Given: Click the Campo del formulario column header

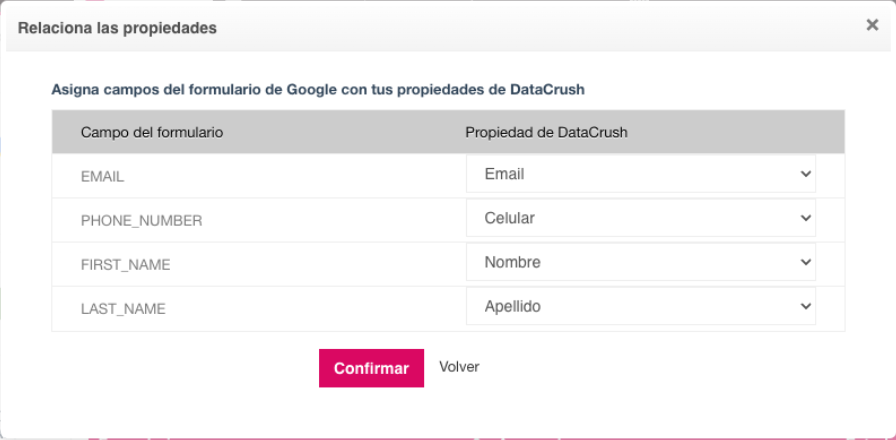Looking at the screenshot, I should click(151, 132).
